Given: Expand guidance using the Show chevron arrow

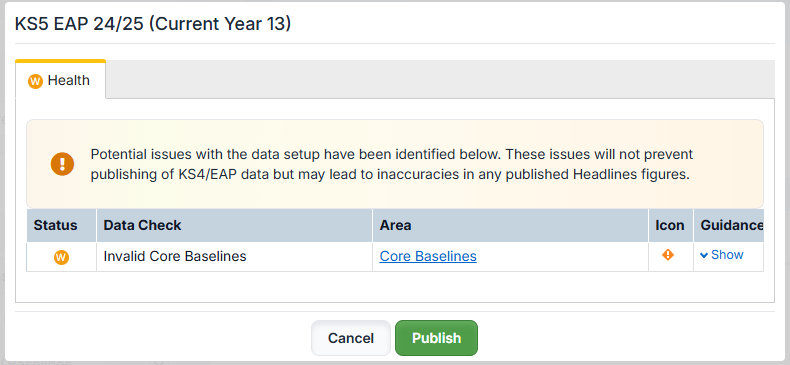Looking at the screenshot, I should [704, 256].
